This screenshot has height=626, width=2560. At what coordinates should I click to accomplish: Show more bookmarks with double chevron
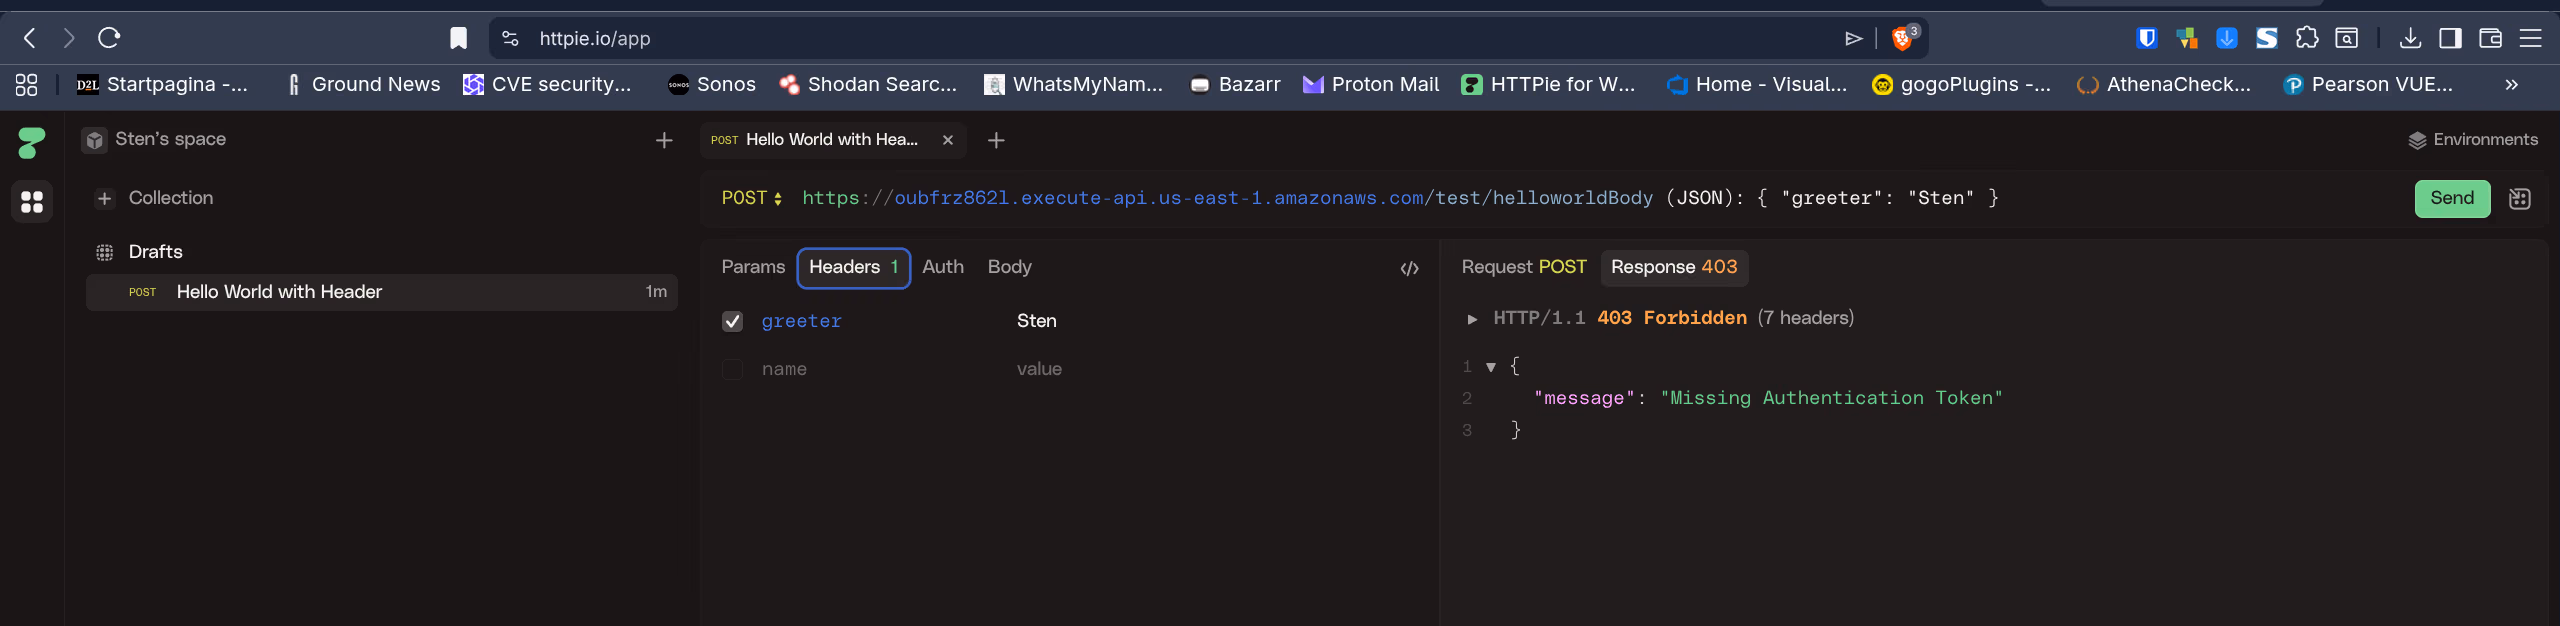(2511, 85)
